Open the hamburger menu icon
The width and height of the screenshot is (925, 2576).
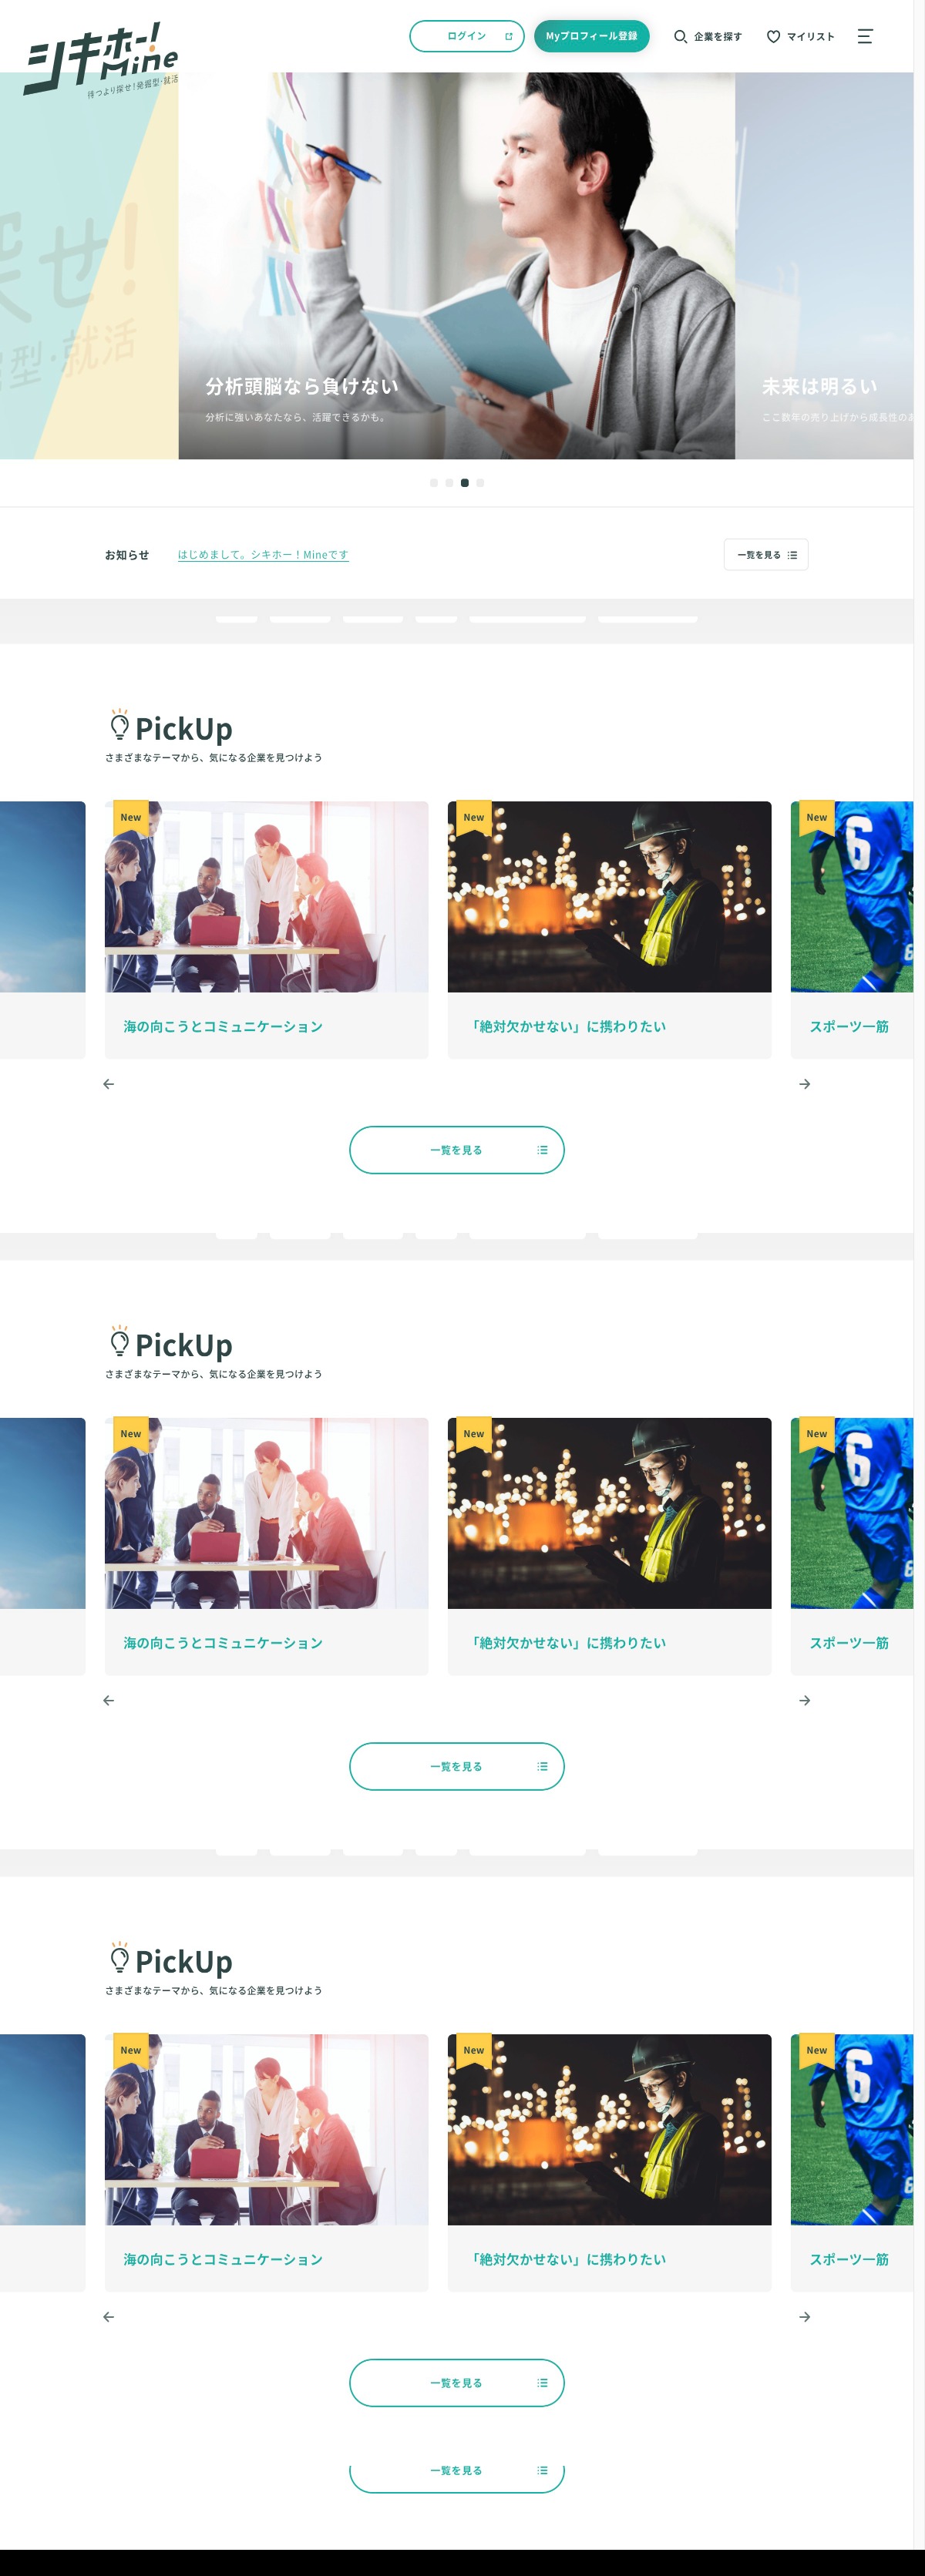tap(865, 36)
